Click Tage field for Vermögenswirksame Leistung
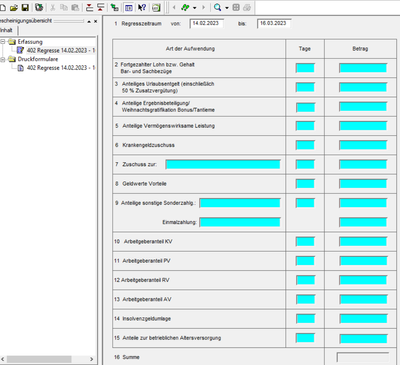 tap(305, 126)
